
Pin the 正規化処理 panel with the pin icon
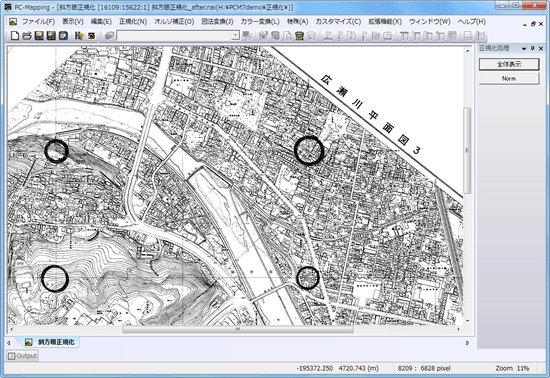click(532, 48)
